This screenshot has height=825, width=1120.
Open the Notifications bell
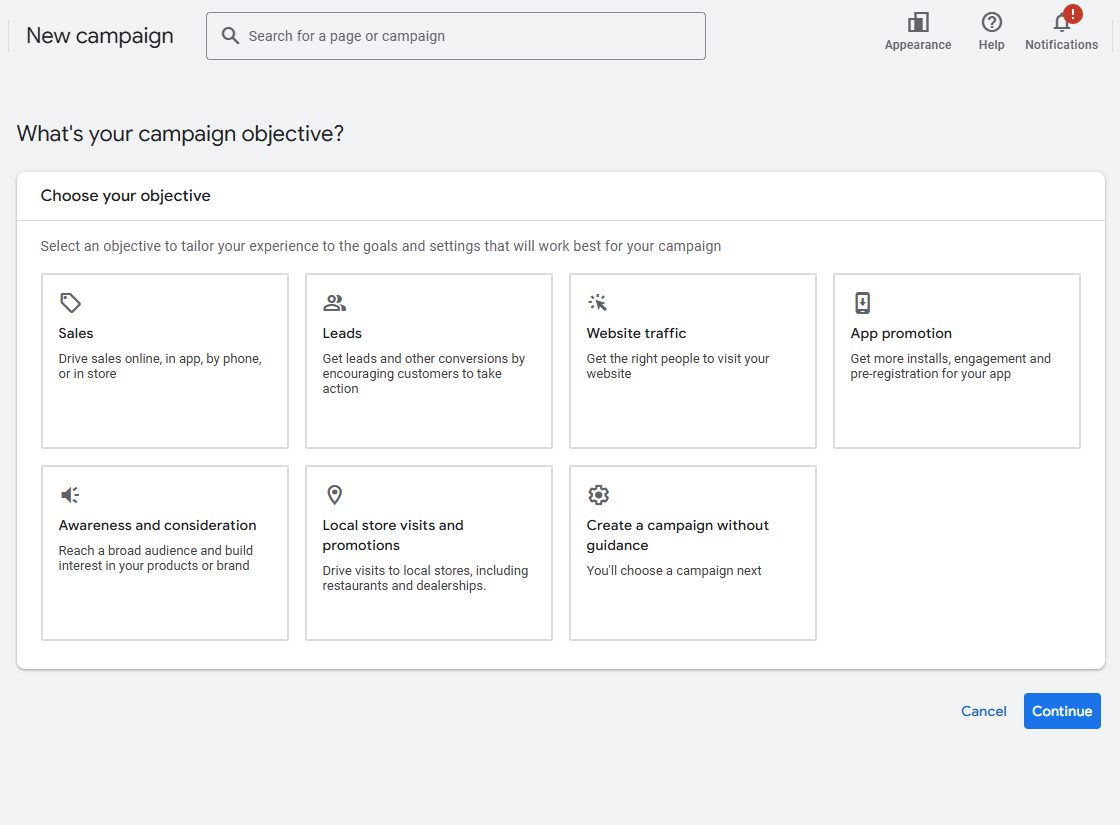click(x=1061, y=23)
